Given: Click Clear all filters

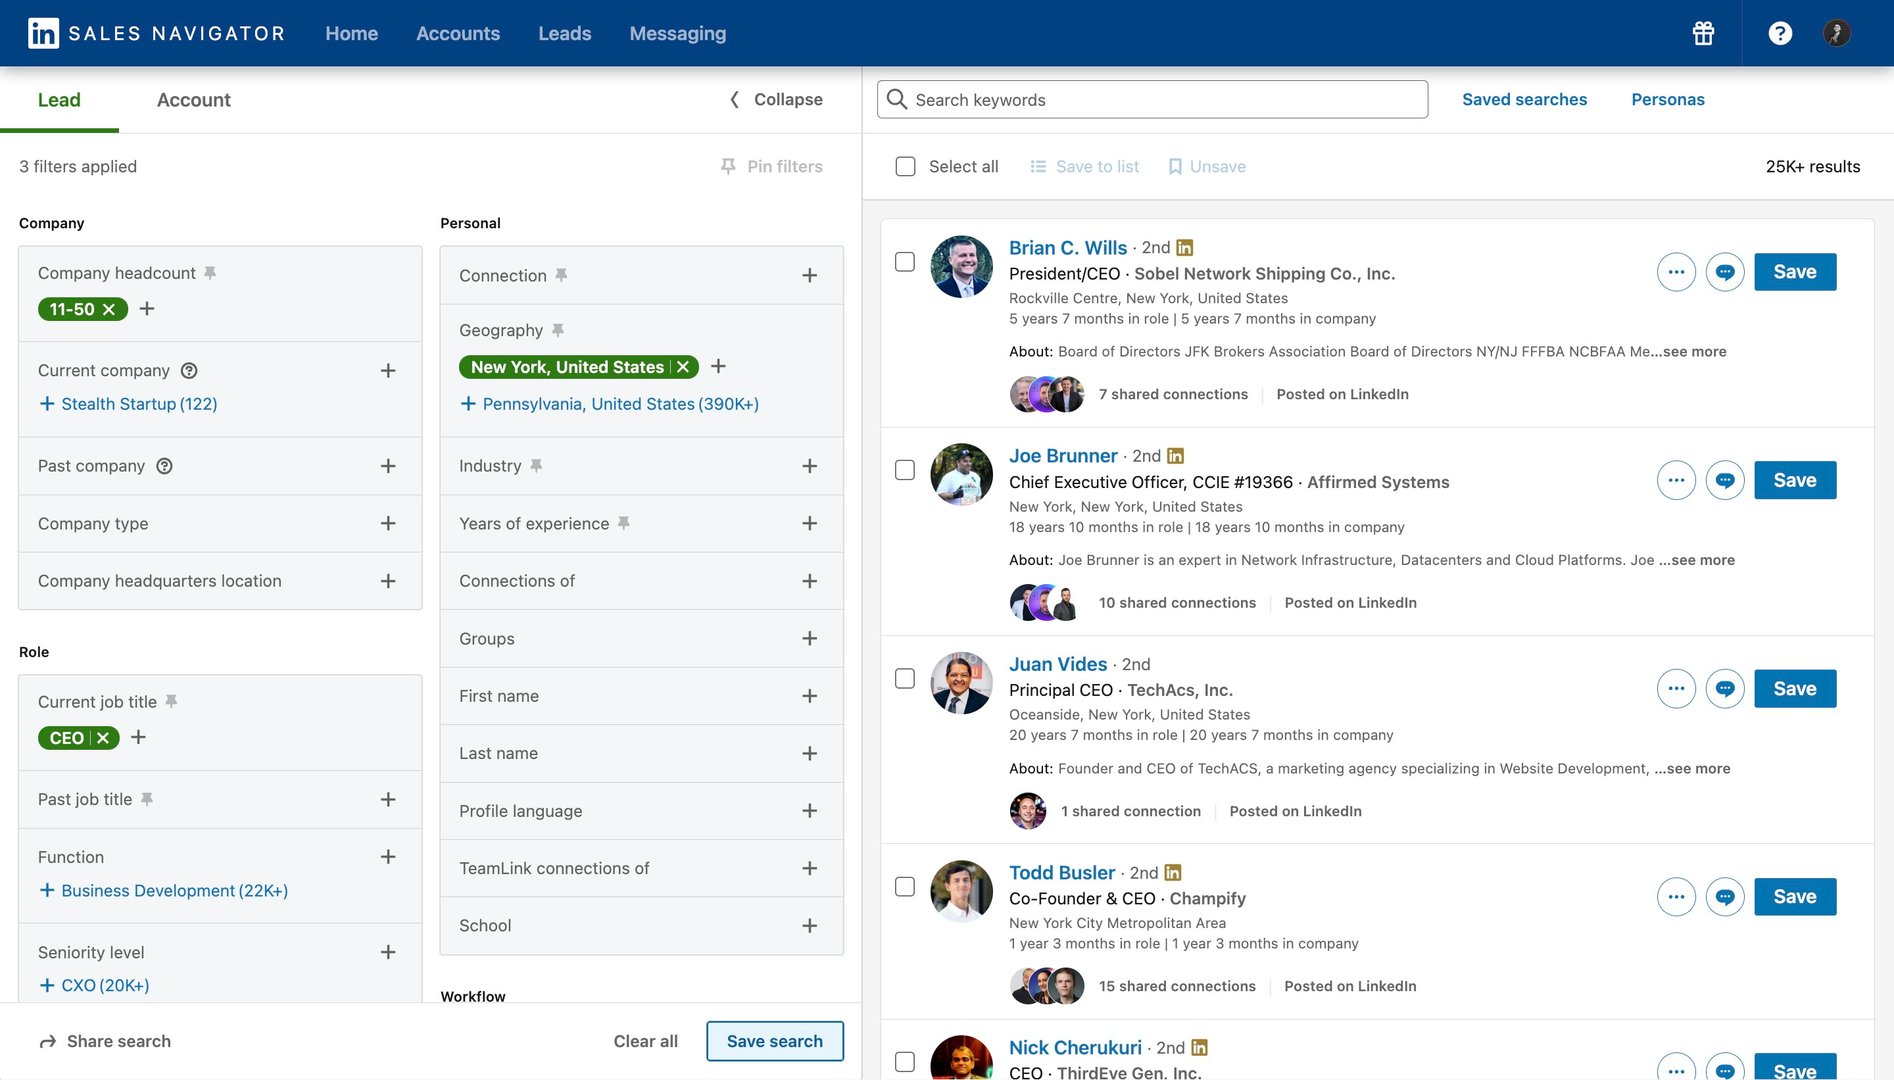Looking at the screenshot, I should [x=646, y=1041].
